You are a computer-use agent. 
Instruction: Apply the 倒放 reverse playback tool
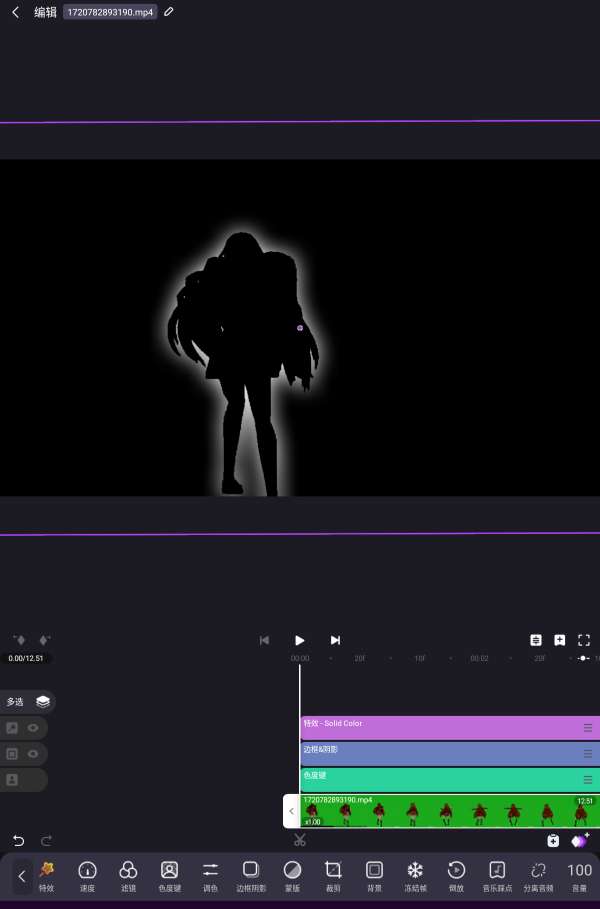[456, 876]
